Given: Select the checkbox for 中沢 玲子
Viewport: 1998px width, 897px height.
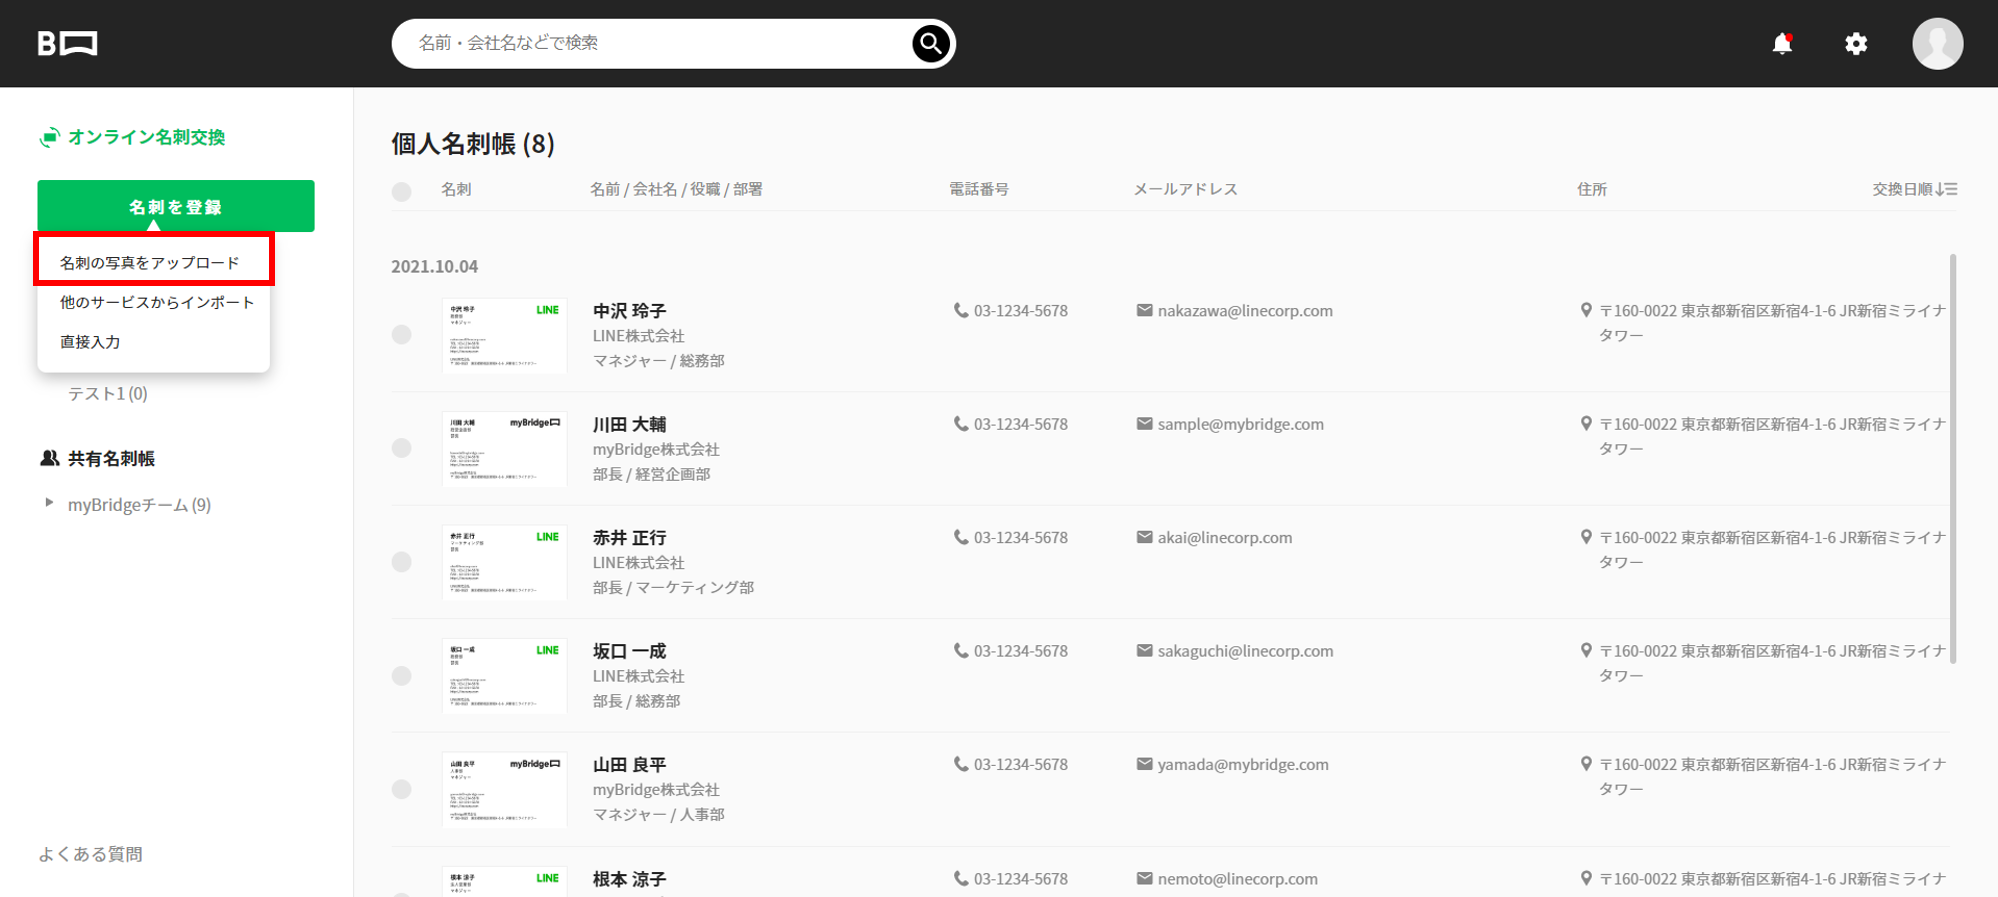Looking at the screenshot, I should click(x=402, y=335).
